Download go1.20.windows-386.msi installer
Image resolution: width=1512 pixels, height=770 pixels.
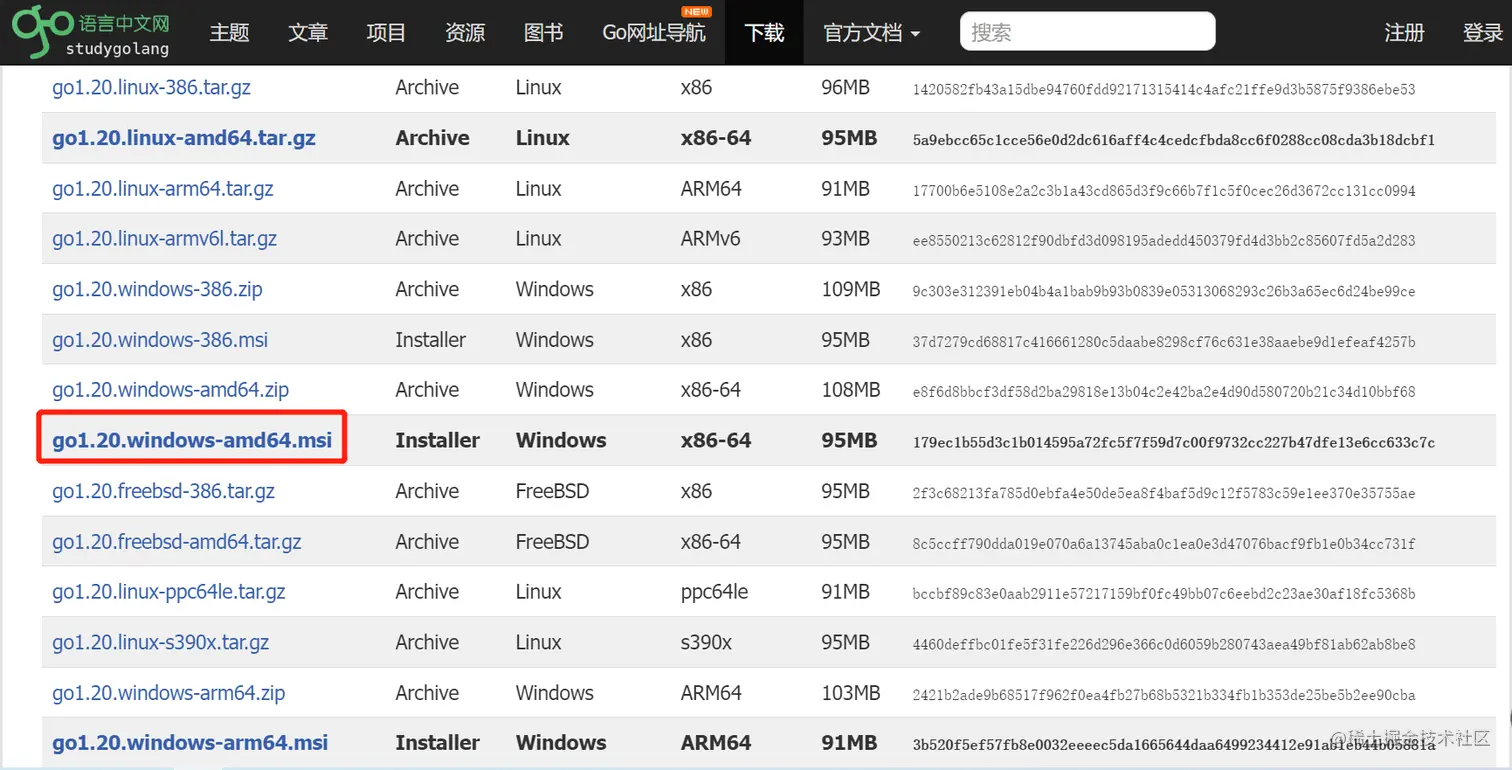160,340
